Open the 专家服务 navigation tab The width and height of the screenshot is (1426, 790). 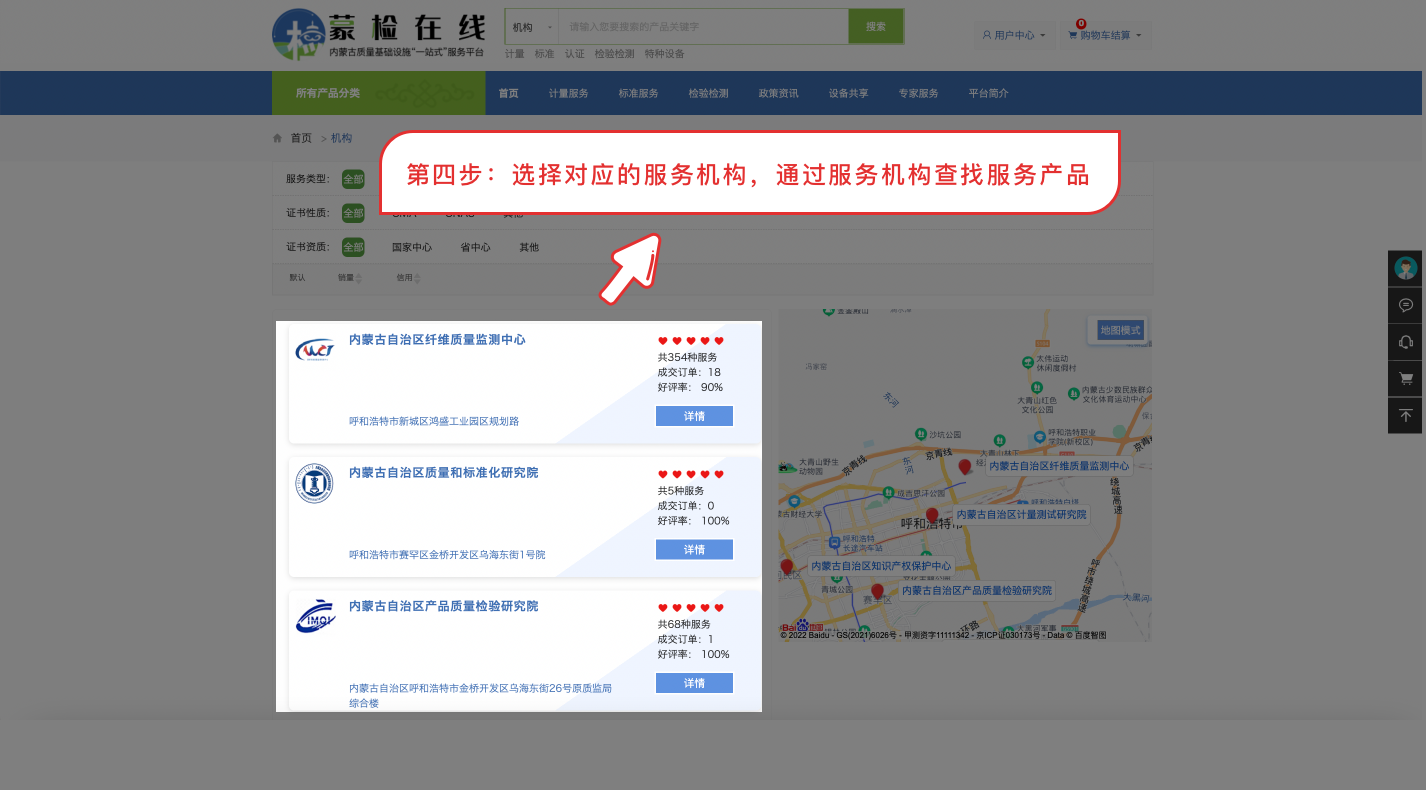point(918,93)
